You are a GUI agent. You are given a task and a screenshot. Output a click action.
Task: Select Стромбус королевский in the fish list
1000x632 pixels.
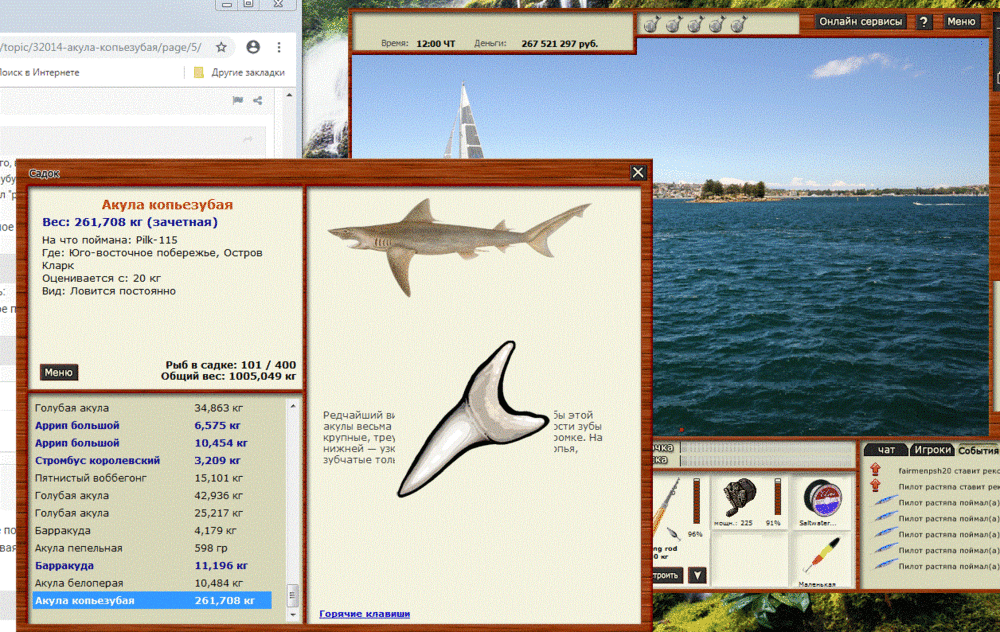pyautogui.click(x=97, y=461)
